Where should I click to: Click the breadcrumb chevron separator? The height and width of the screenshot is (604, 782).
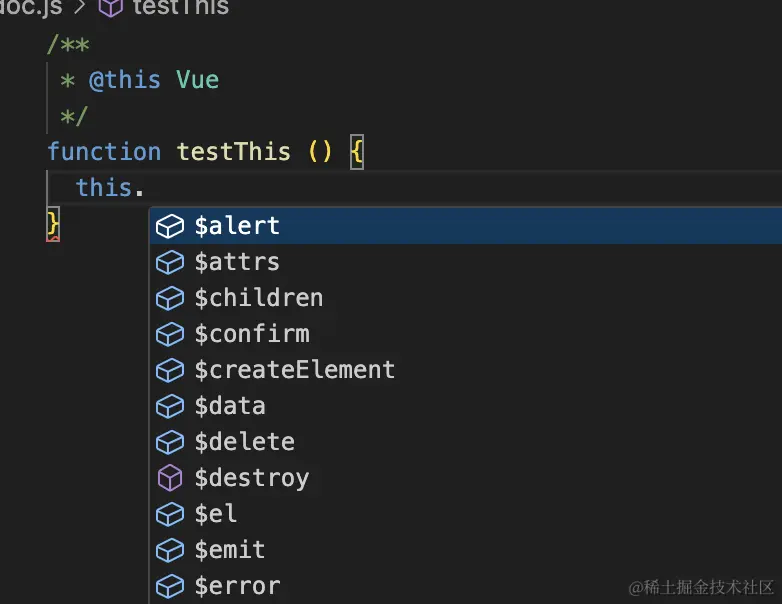81,8
